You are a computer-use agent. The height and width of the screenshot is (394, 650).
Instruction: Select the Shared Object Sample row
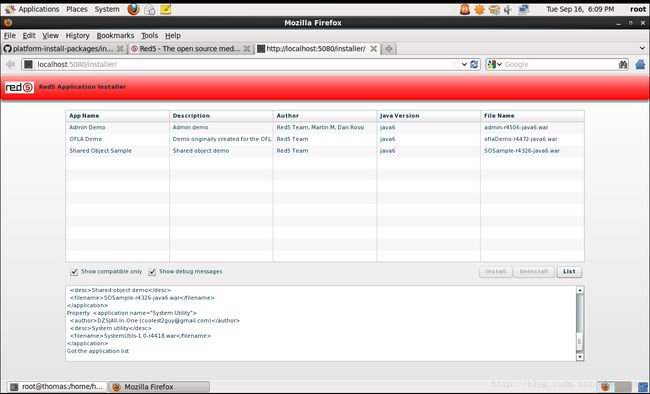coord(325,151)
